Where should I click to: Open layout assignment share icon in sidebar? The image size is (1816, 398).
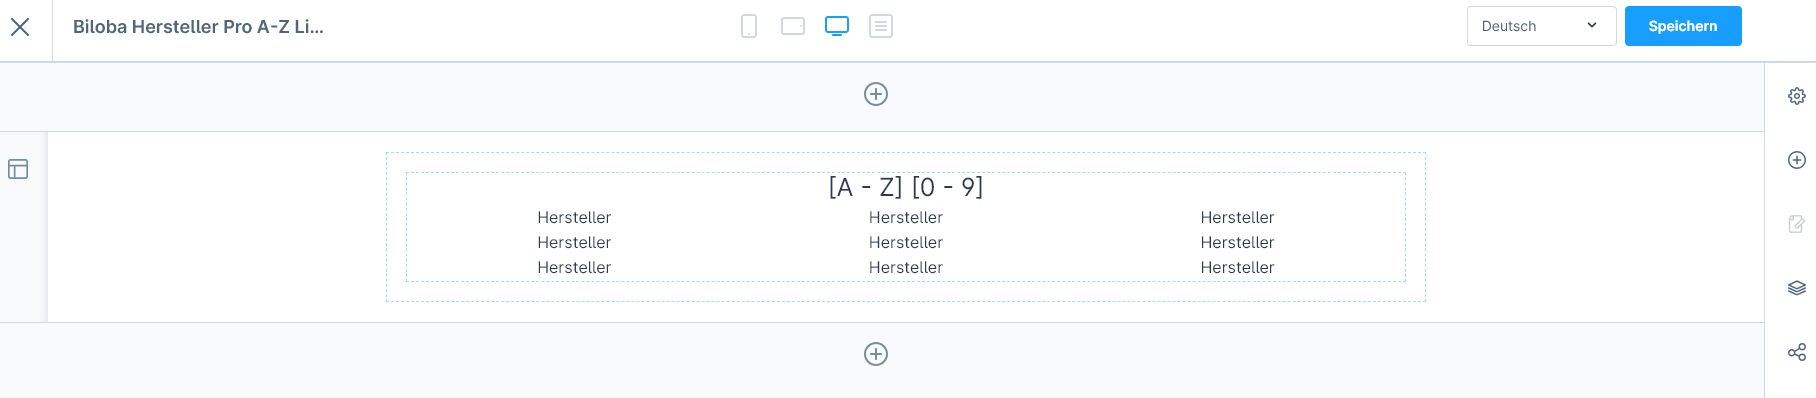tap(1797, 352)
